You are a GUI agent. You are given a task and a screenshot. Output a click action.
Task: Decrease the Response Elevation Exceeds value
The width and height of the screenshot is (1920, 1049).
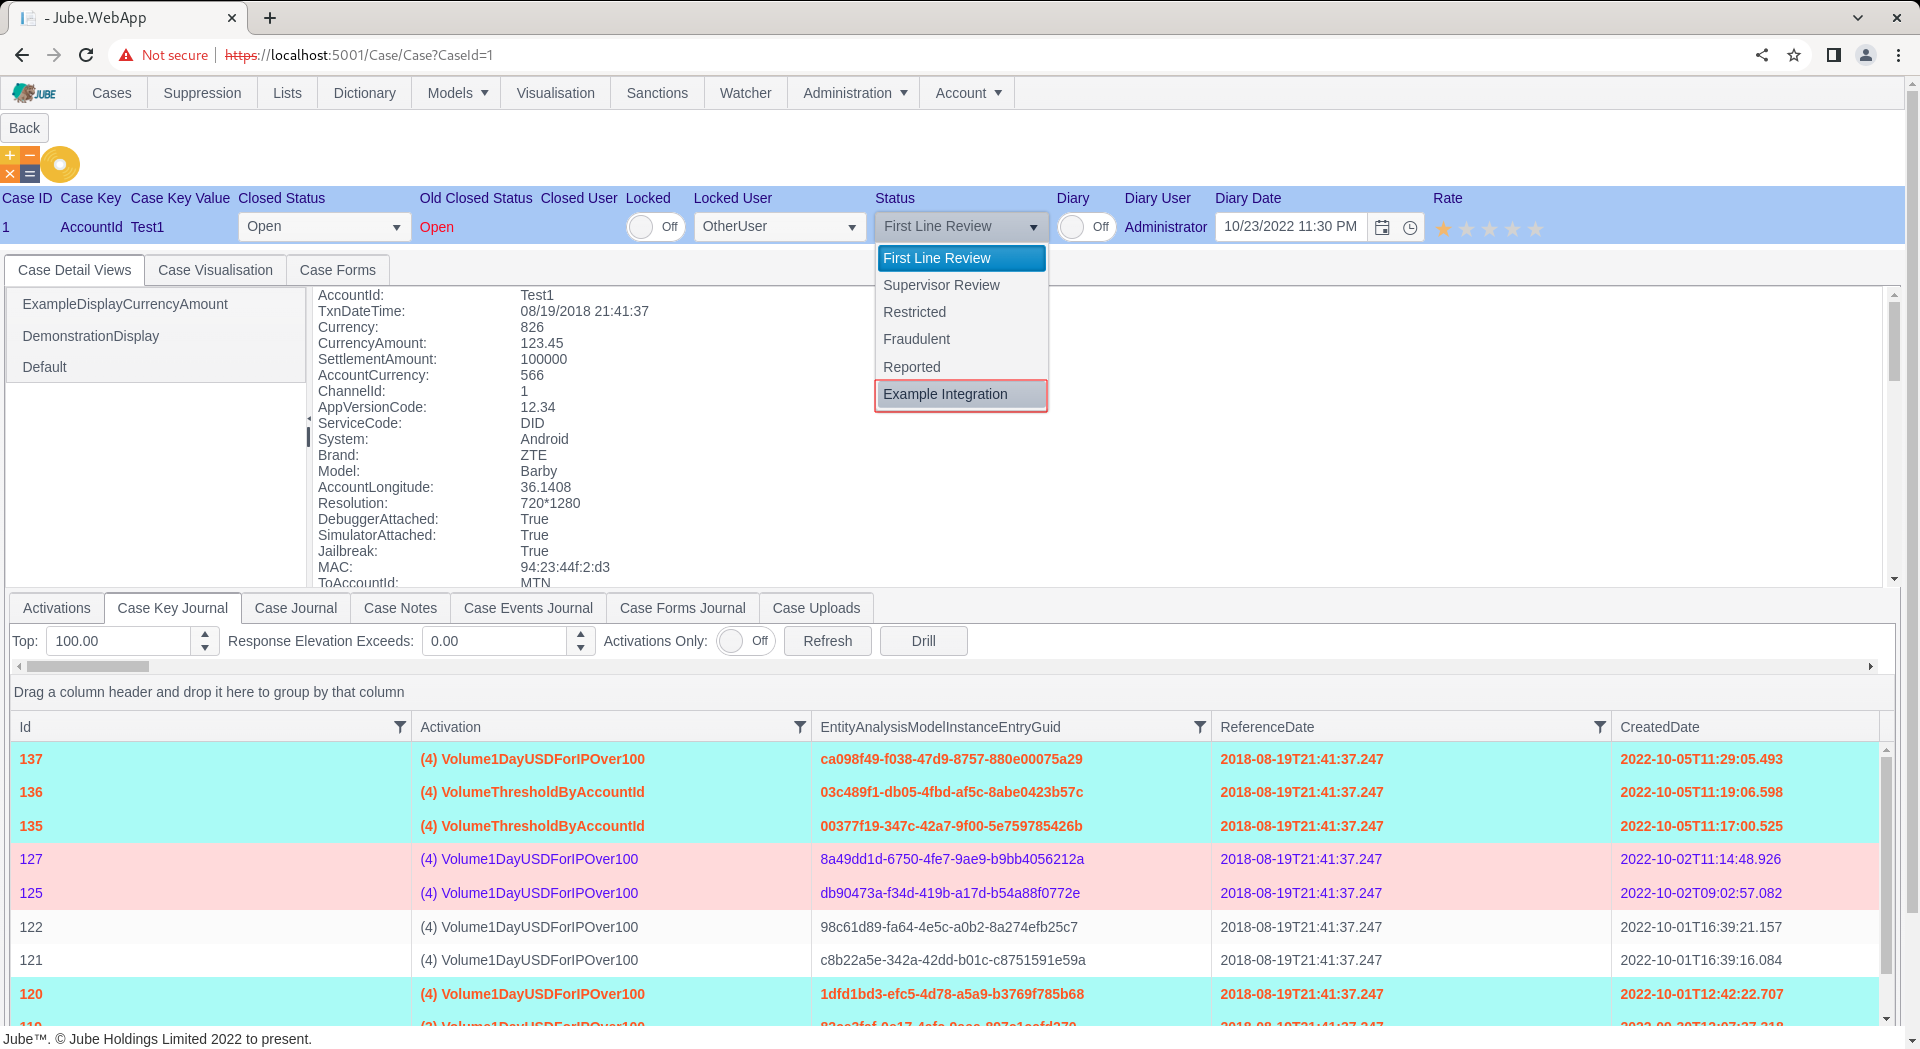[581, 648]
